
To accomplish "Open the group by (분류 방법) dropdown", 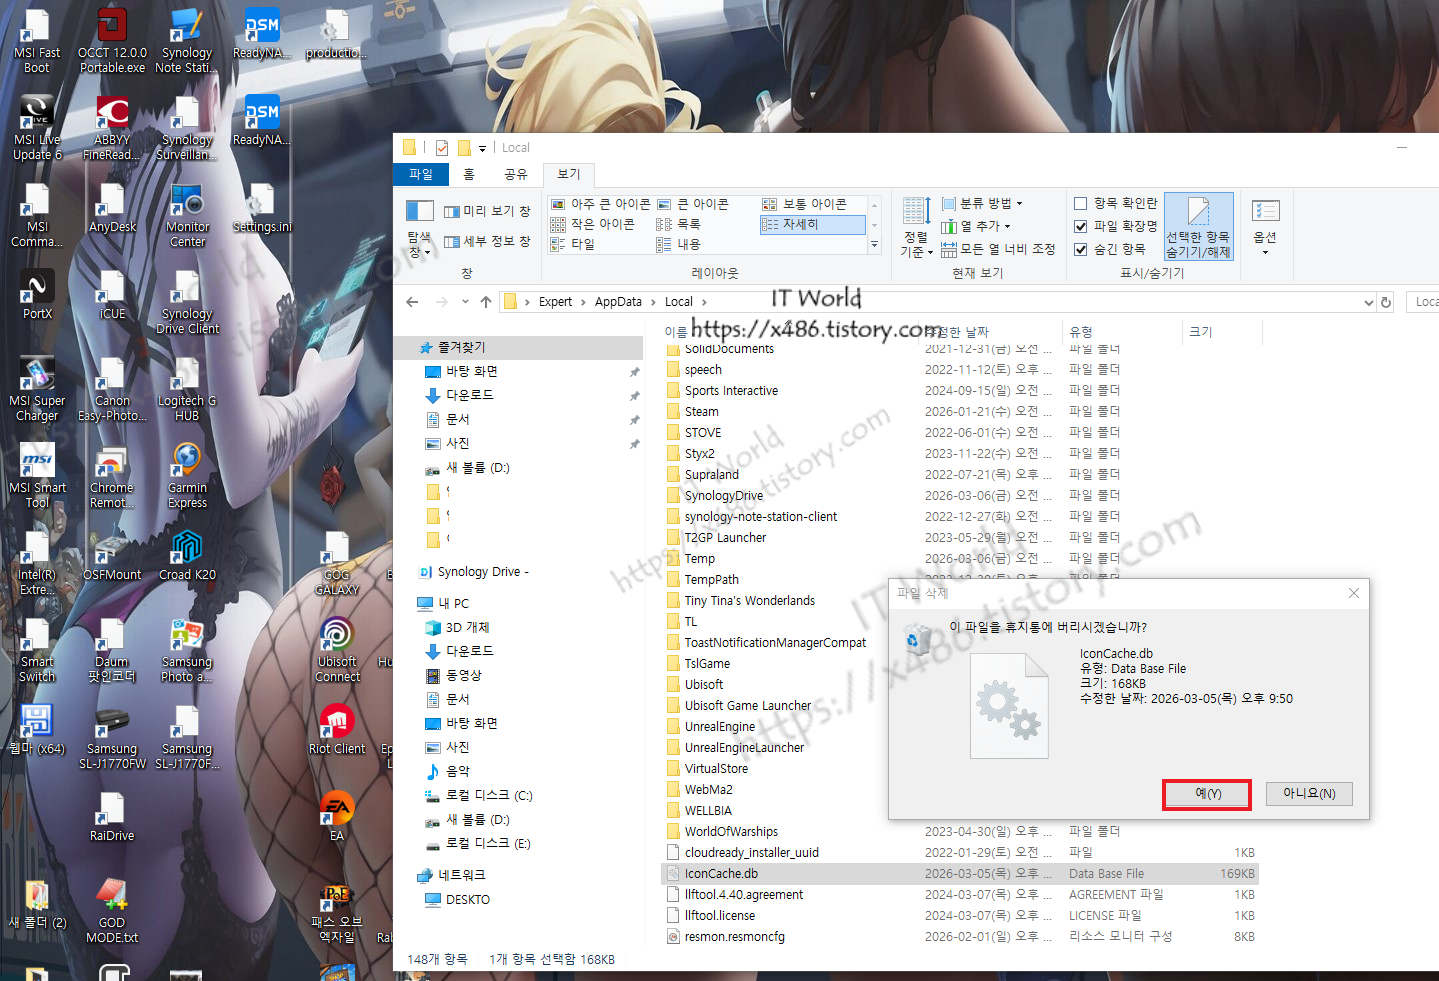I will [982, 203].
